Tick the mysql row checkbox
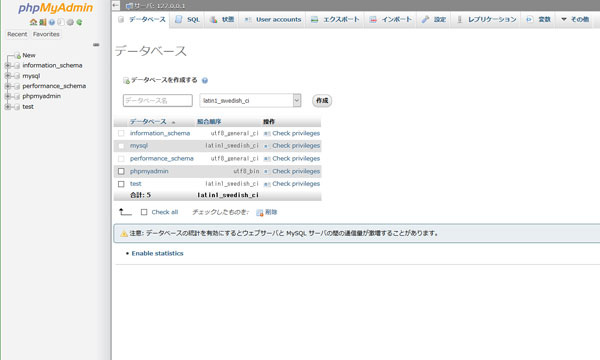 (x=121, y=146)
